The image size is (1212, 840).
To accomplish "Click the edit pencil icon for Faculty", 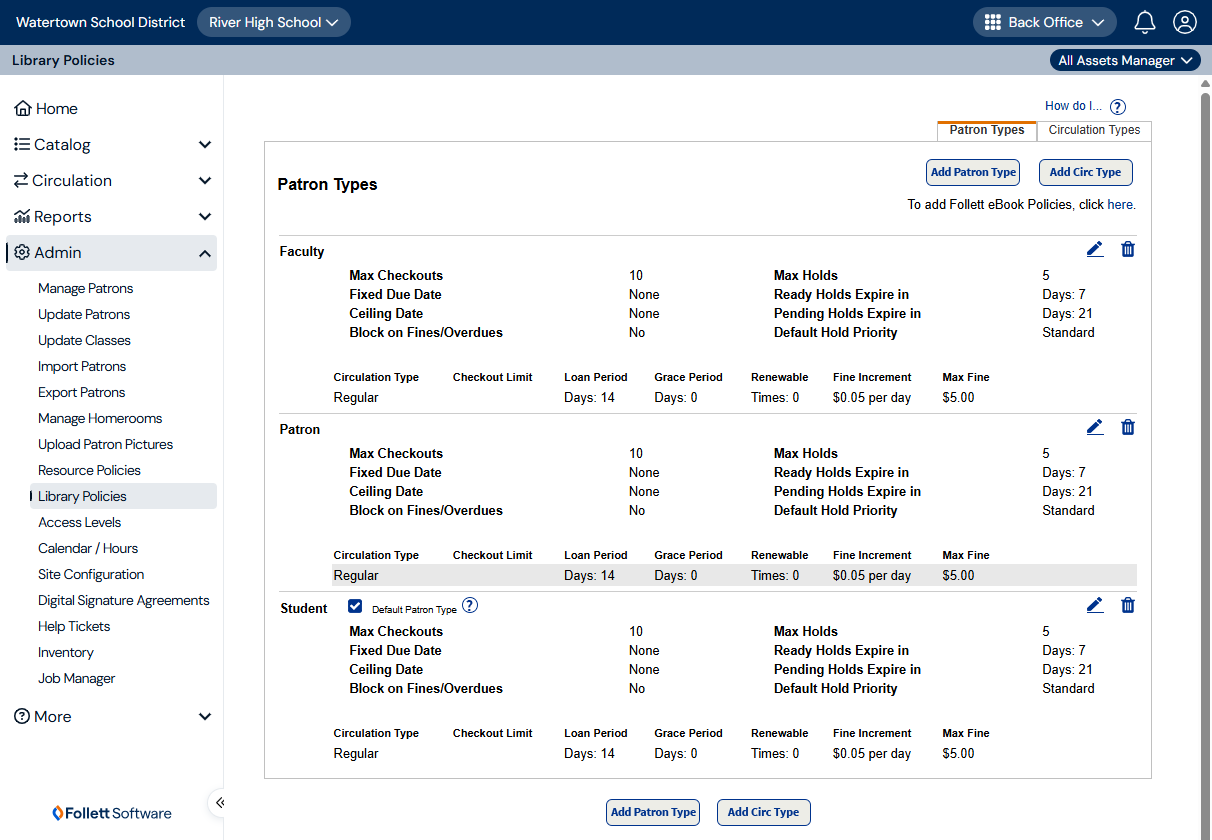I will pos(1095,250).
